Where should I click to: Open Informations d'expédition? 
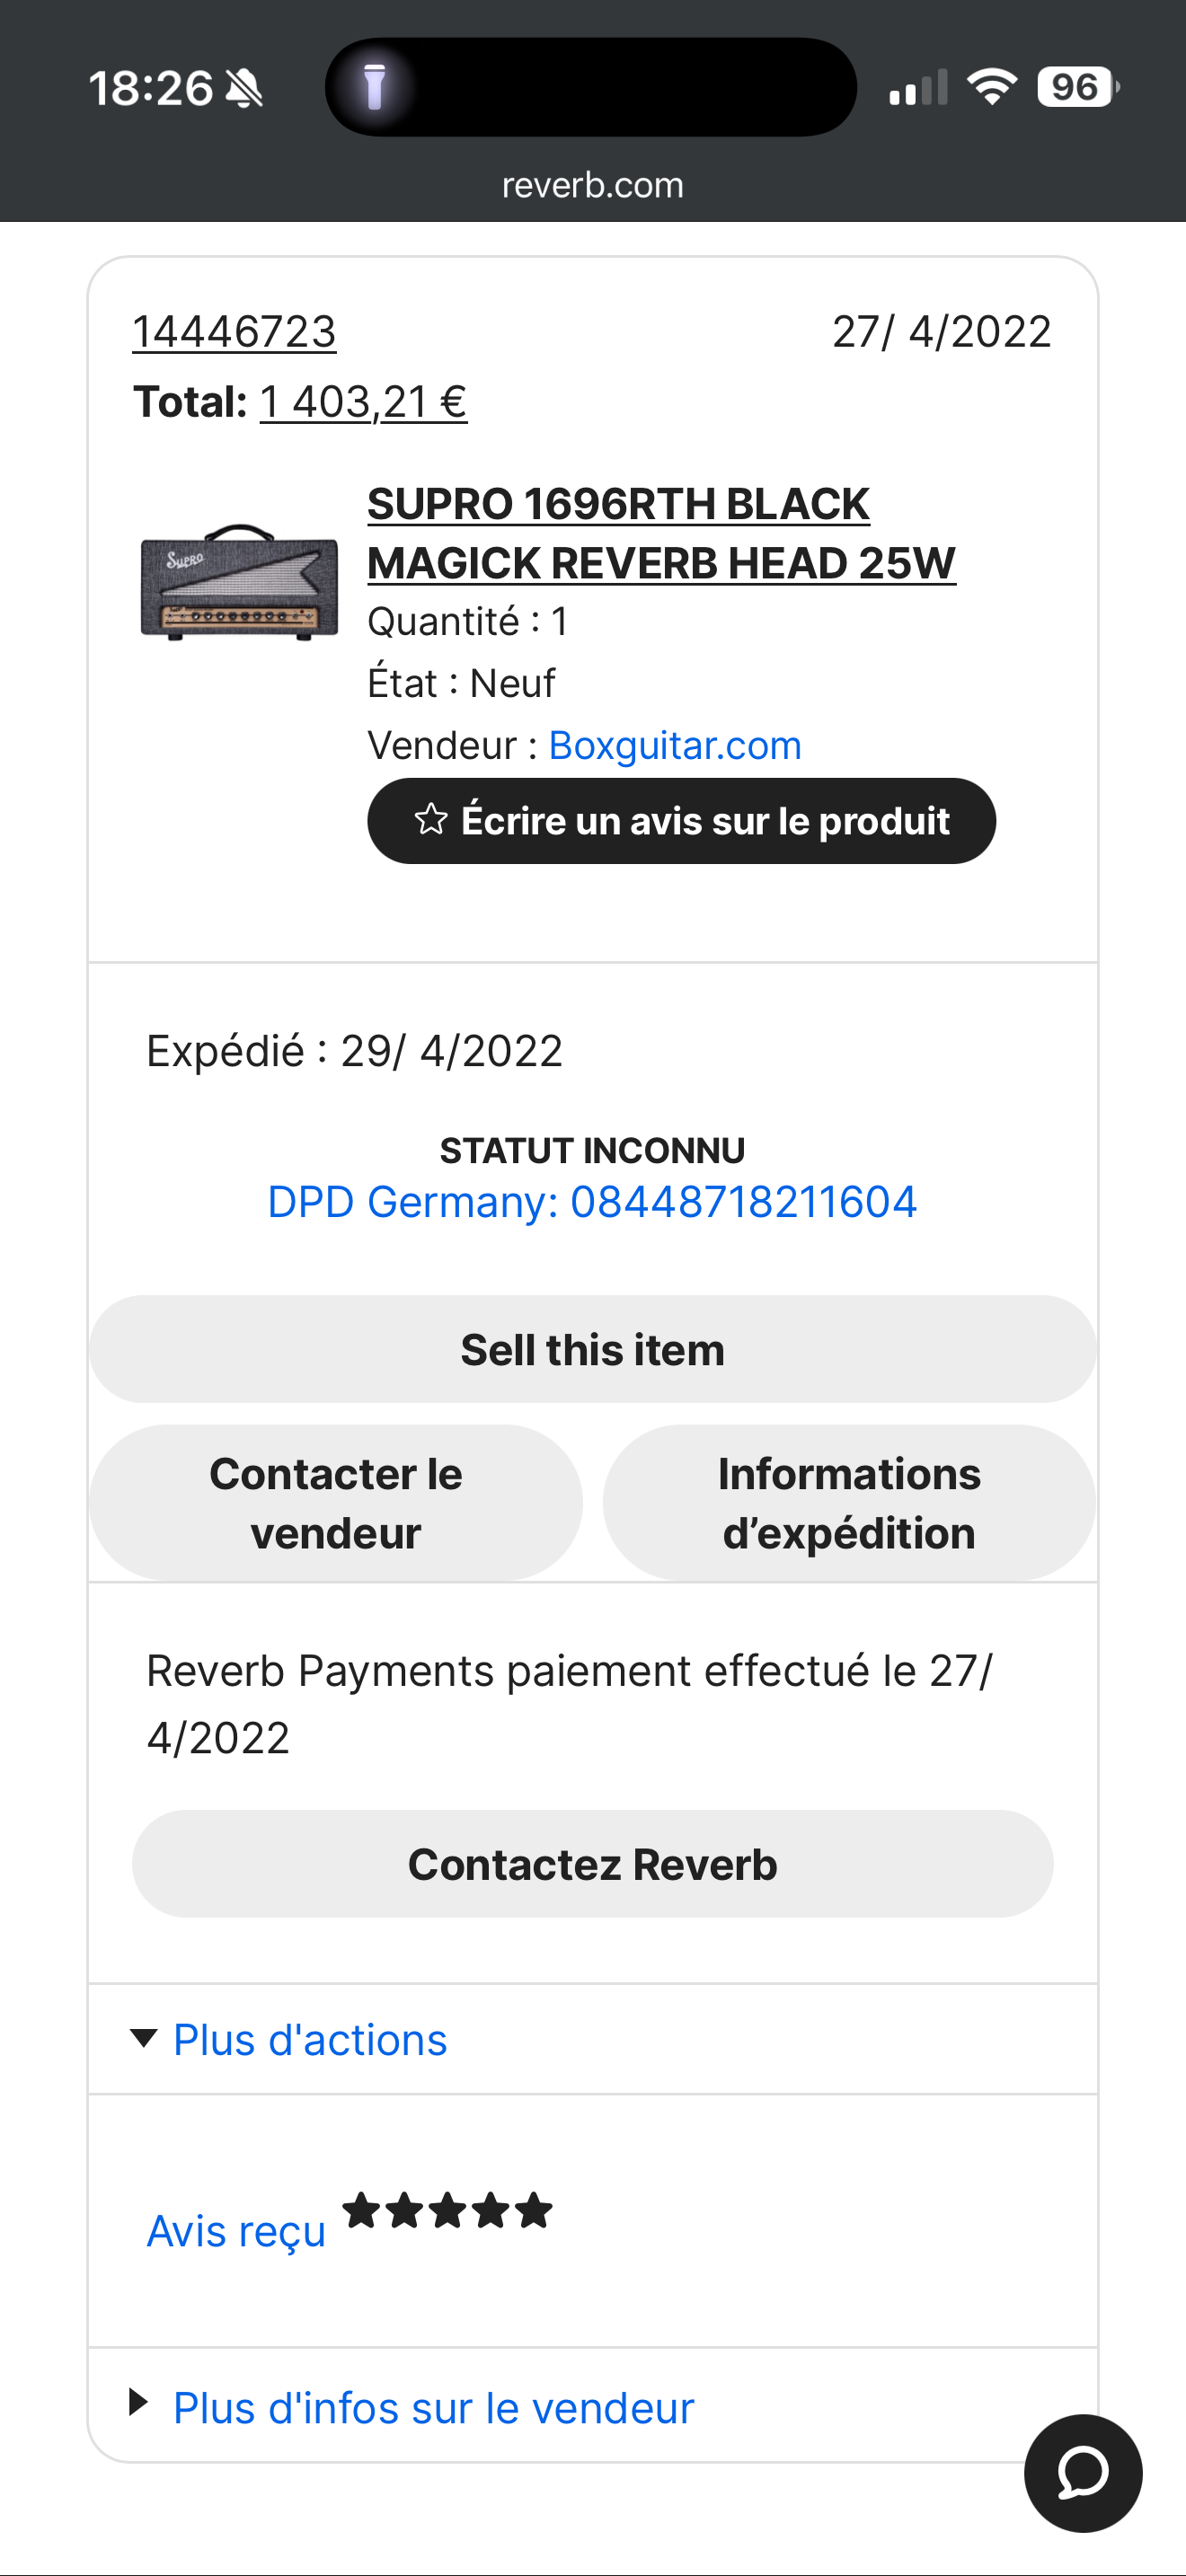coord(849,1503)
